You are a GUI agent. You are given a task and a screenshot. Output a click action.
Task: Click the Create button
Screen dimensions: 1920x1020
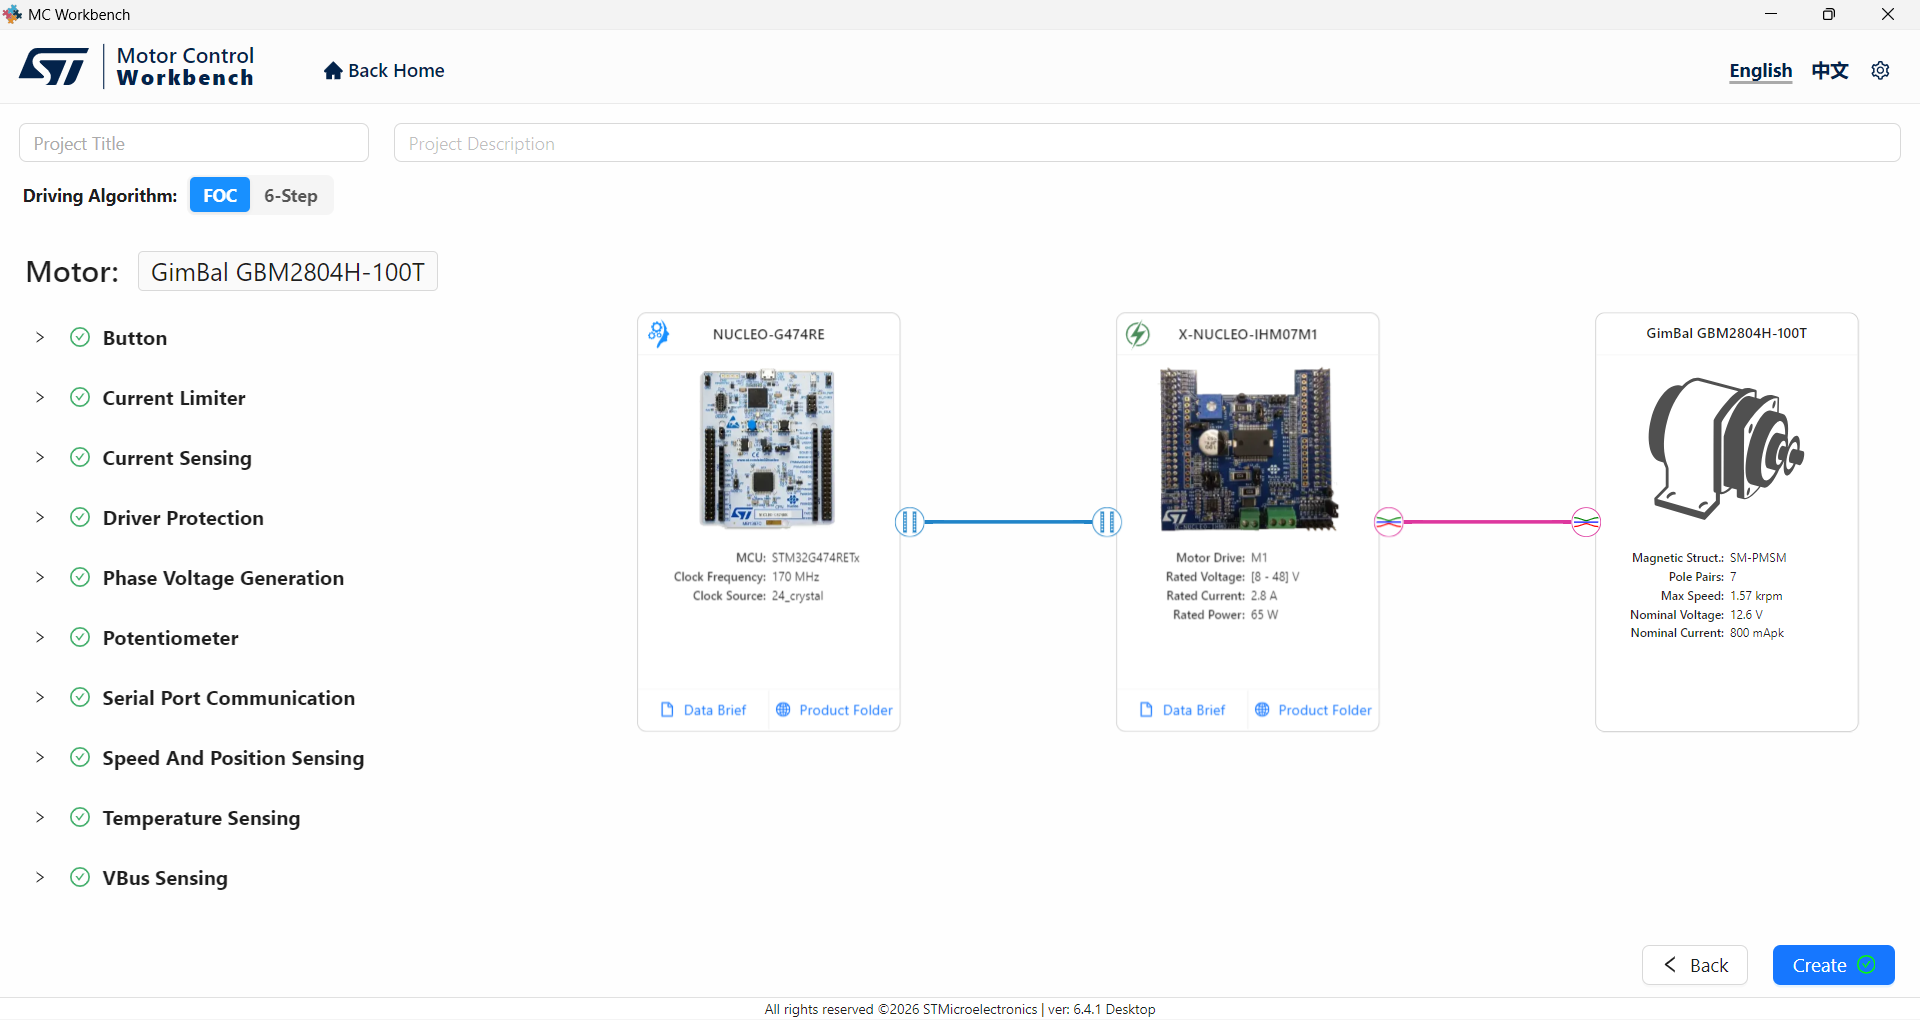(1834, 965)
